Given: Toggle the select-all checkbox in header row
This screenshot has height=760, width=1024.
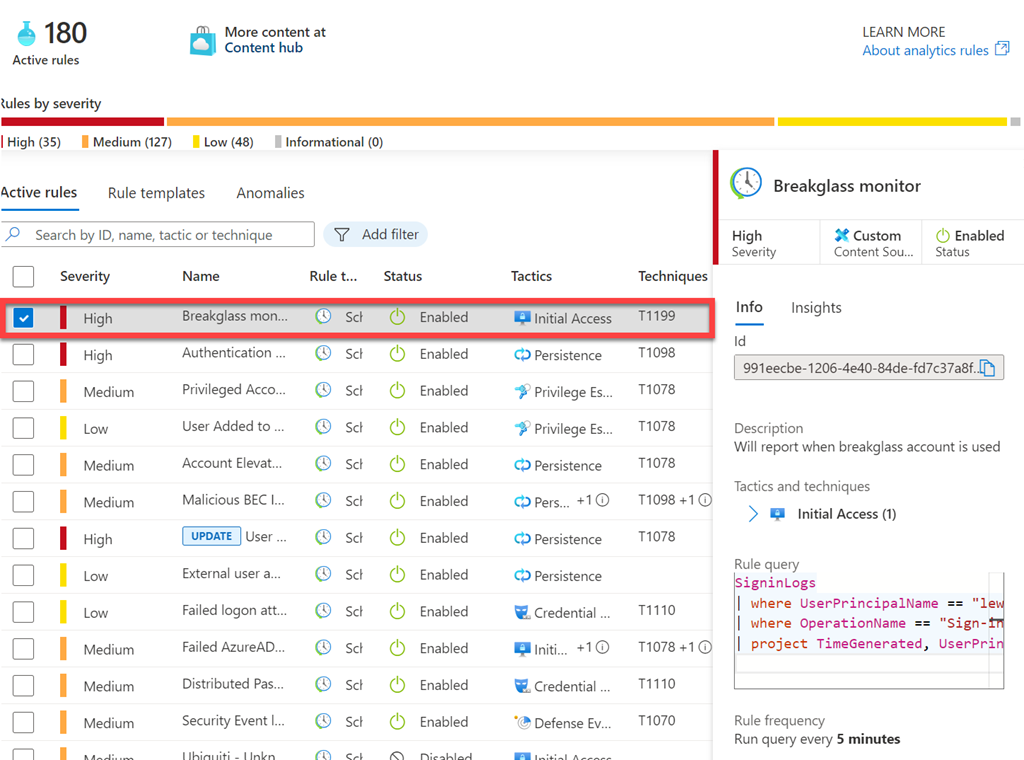Looking at the screenshot, I should [24, 277].
